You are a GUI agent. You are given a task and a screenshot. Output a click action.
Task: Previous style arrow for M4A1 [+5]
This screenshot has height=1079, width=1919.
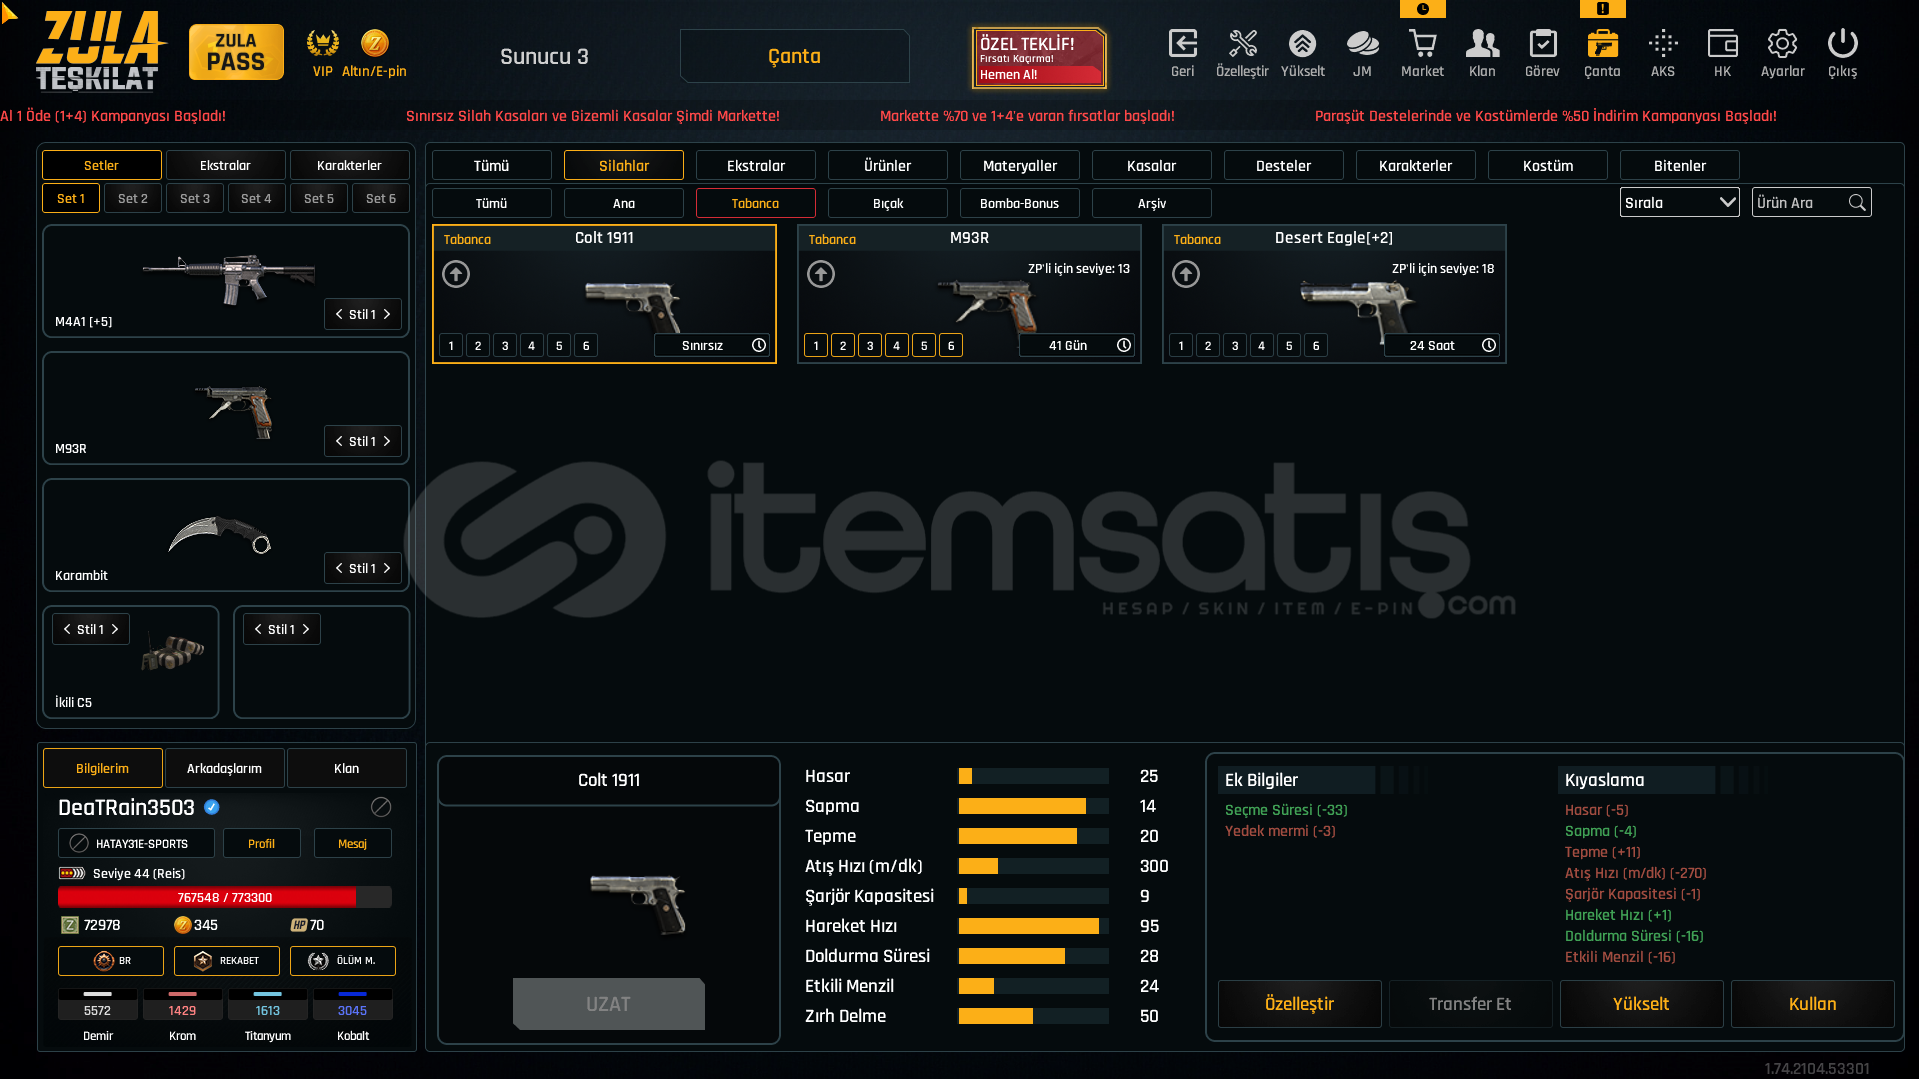[x=339, y=314]
